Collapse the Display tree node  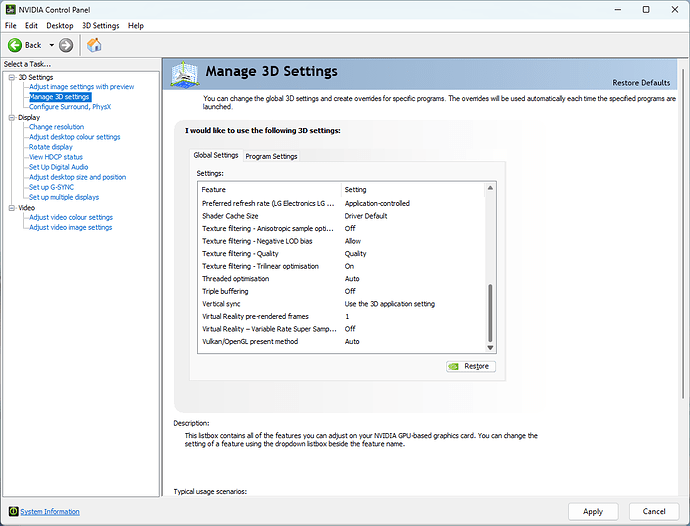(9, 117)
